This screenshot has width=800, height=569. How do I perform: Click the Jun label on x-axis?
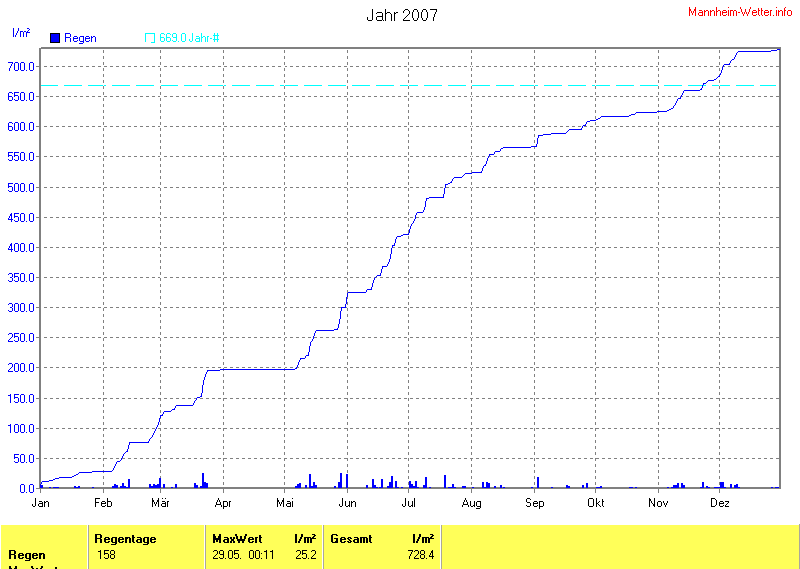click(348, 503)
